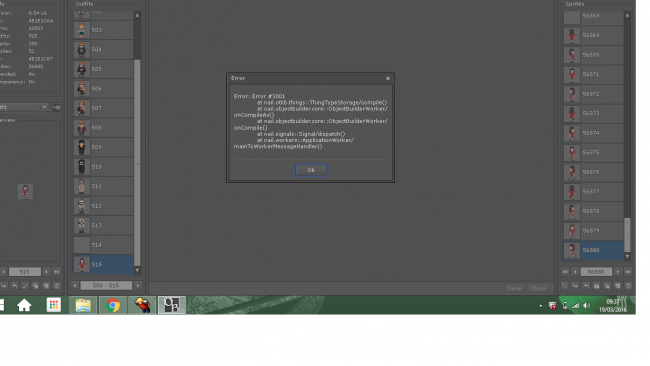Image resolution: width=650 pixels, height=366 pixels.
Task: Click the volume speaker tray icon
Action: 586,306
